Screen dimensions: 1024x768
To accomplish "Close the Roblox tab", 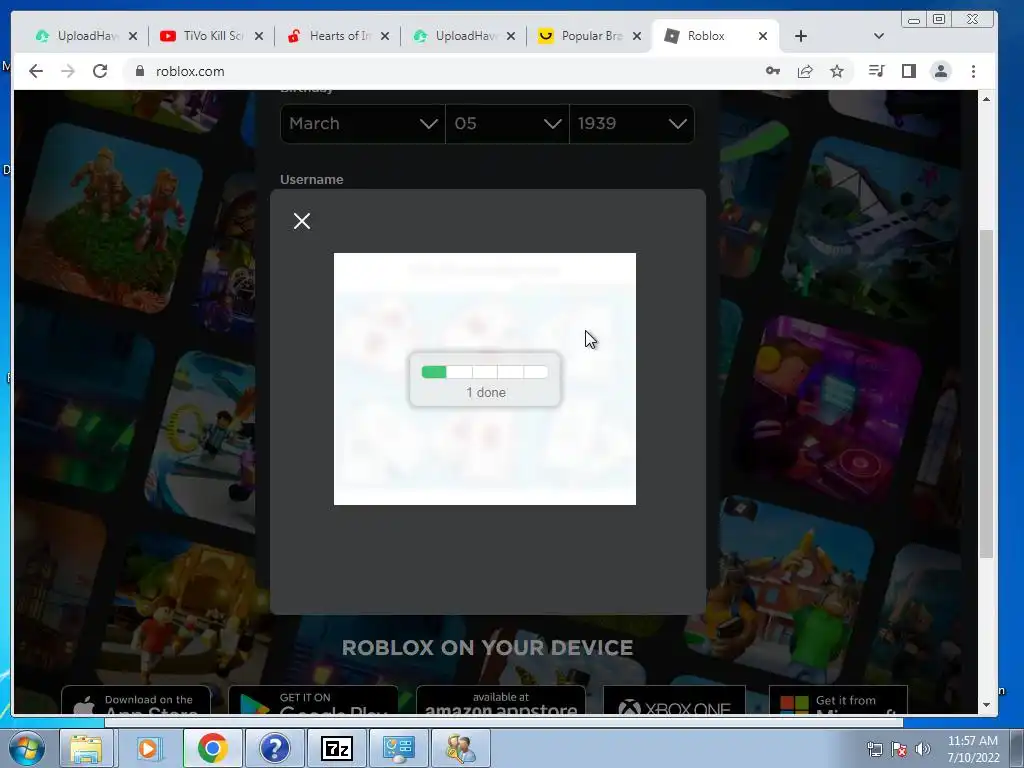I will pyautogui.click(x=763, y=36).
